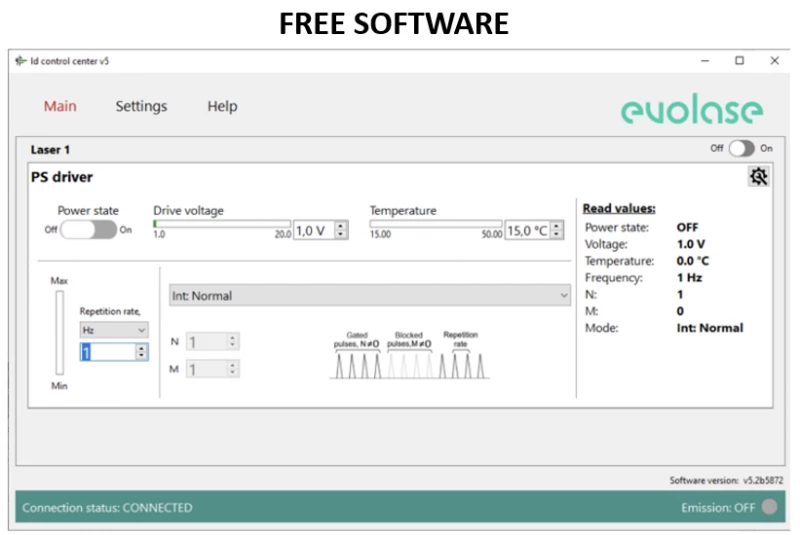
Task: Click the app icon in the title bar
Action: 21,61
